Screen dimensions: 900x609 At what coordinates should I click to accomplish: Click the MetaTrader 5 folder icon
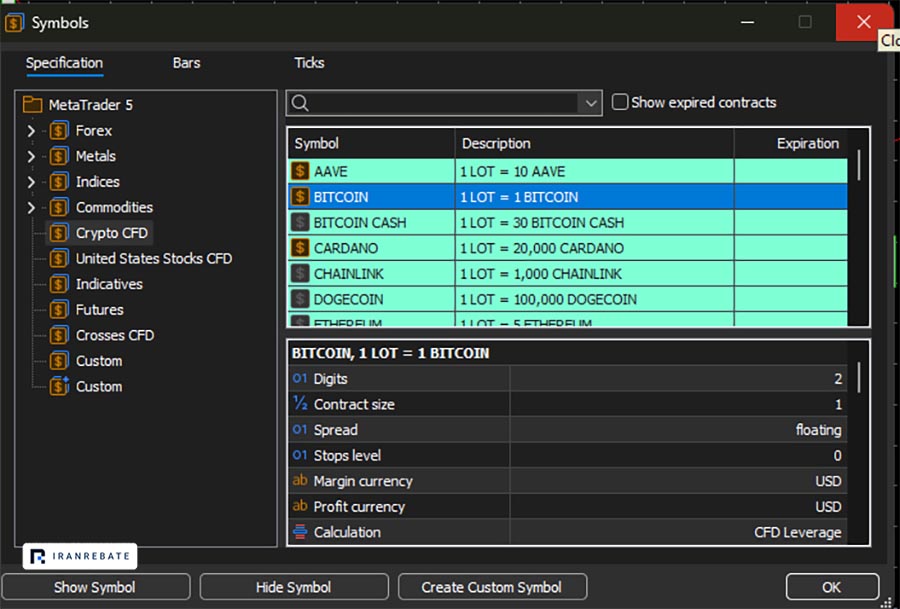pos(32,104)
